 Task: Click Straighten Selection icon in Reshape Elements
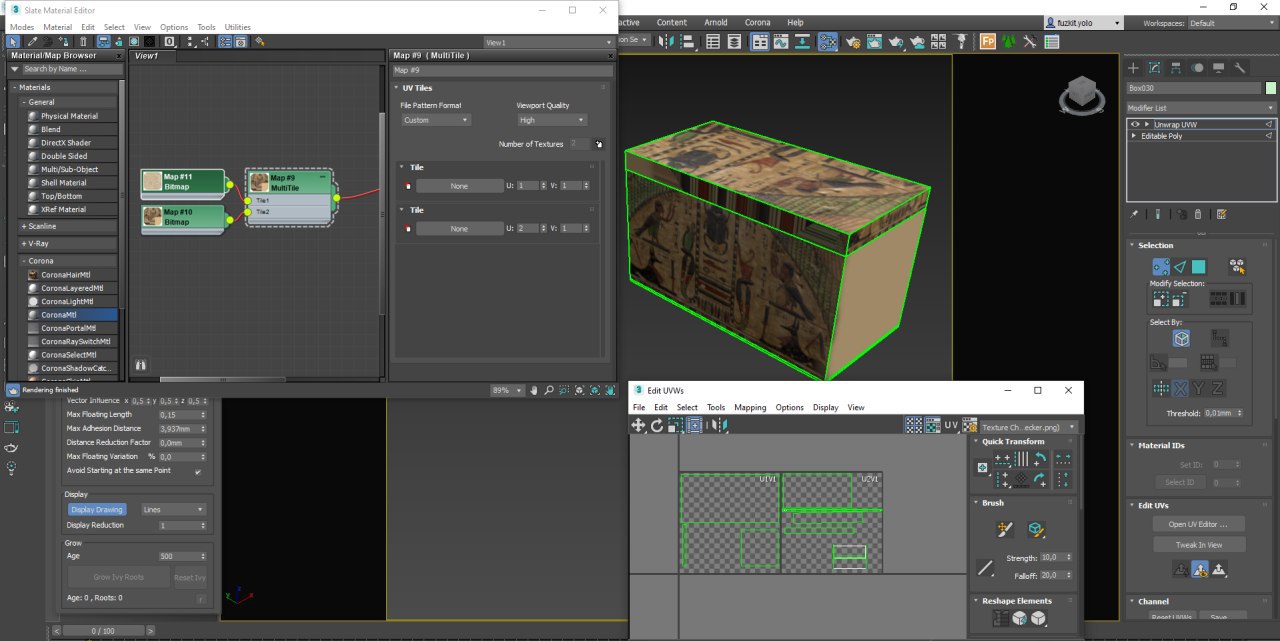pyautogui.click(x=1002, y=619)
